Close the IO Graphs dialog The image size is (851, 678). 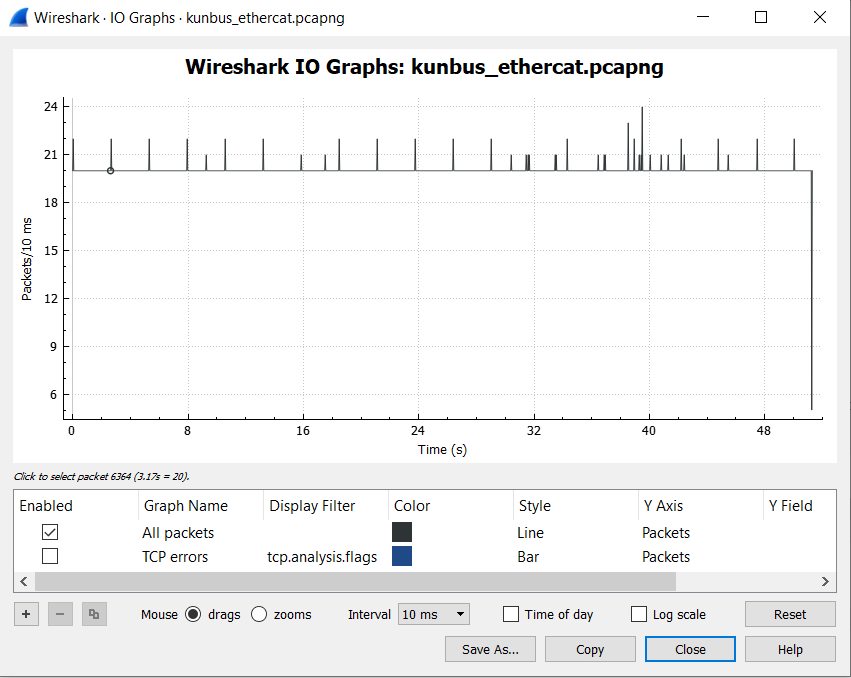click(x=690, y=649)
